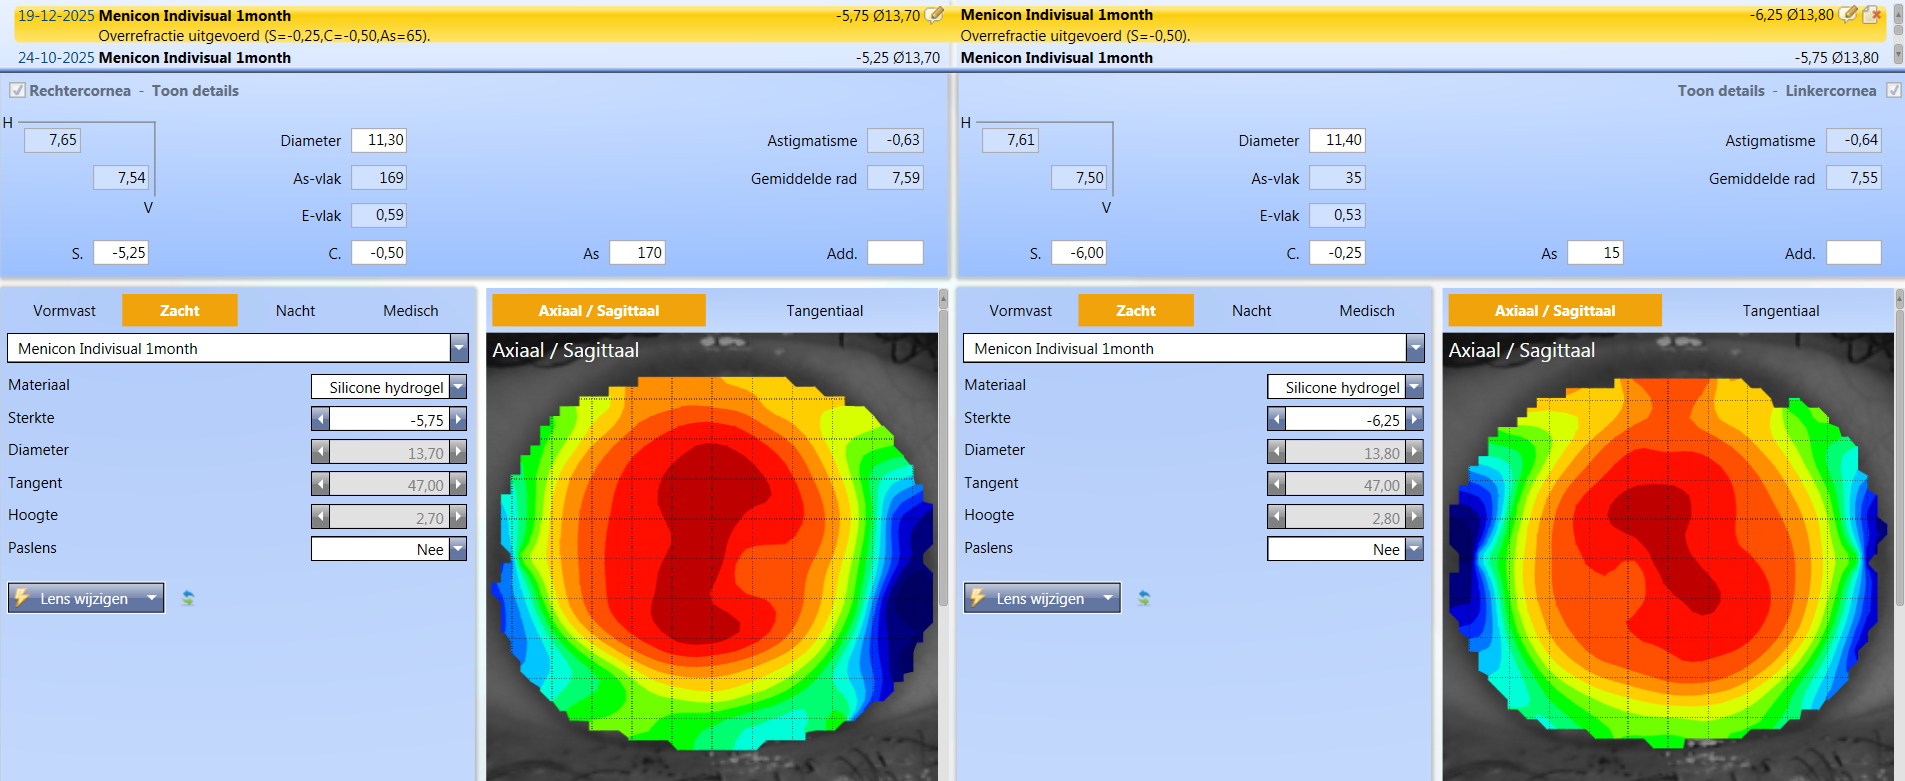The height and width of the screenshot is (781, 1905).
Task: Toggle the Linkercornea checkbox
Action: pyautogui.click(x=1893, y=91)
